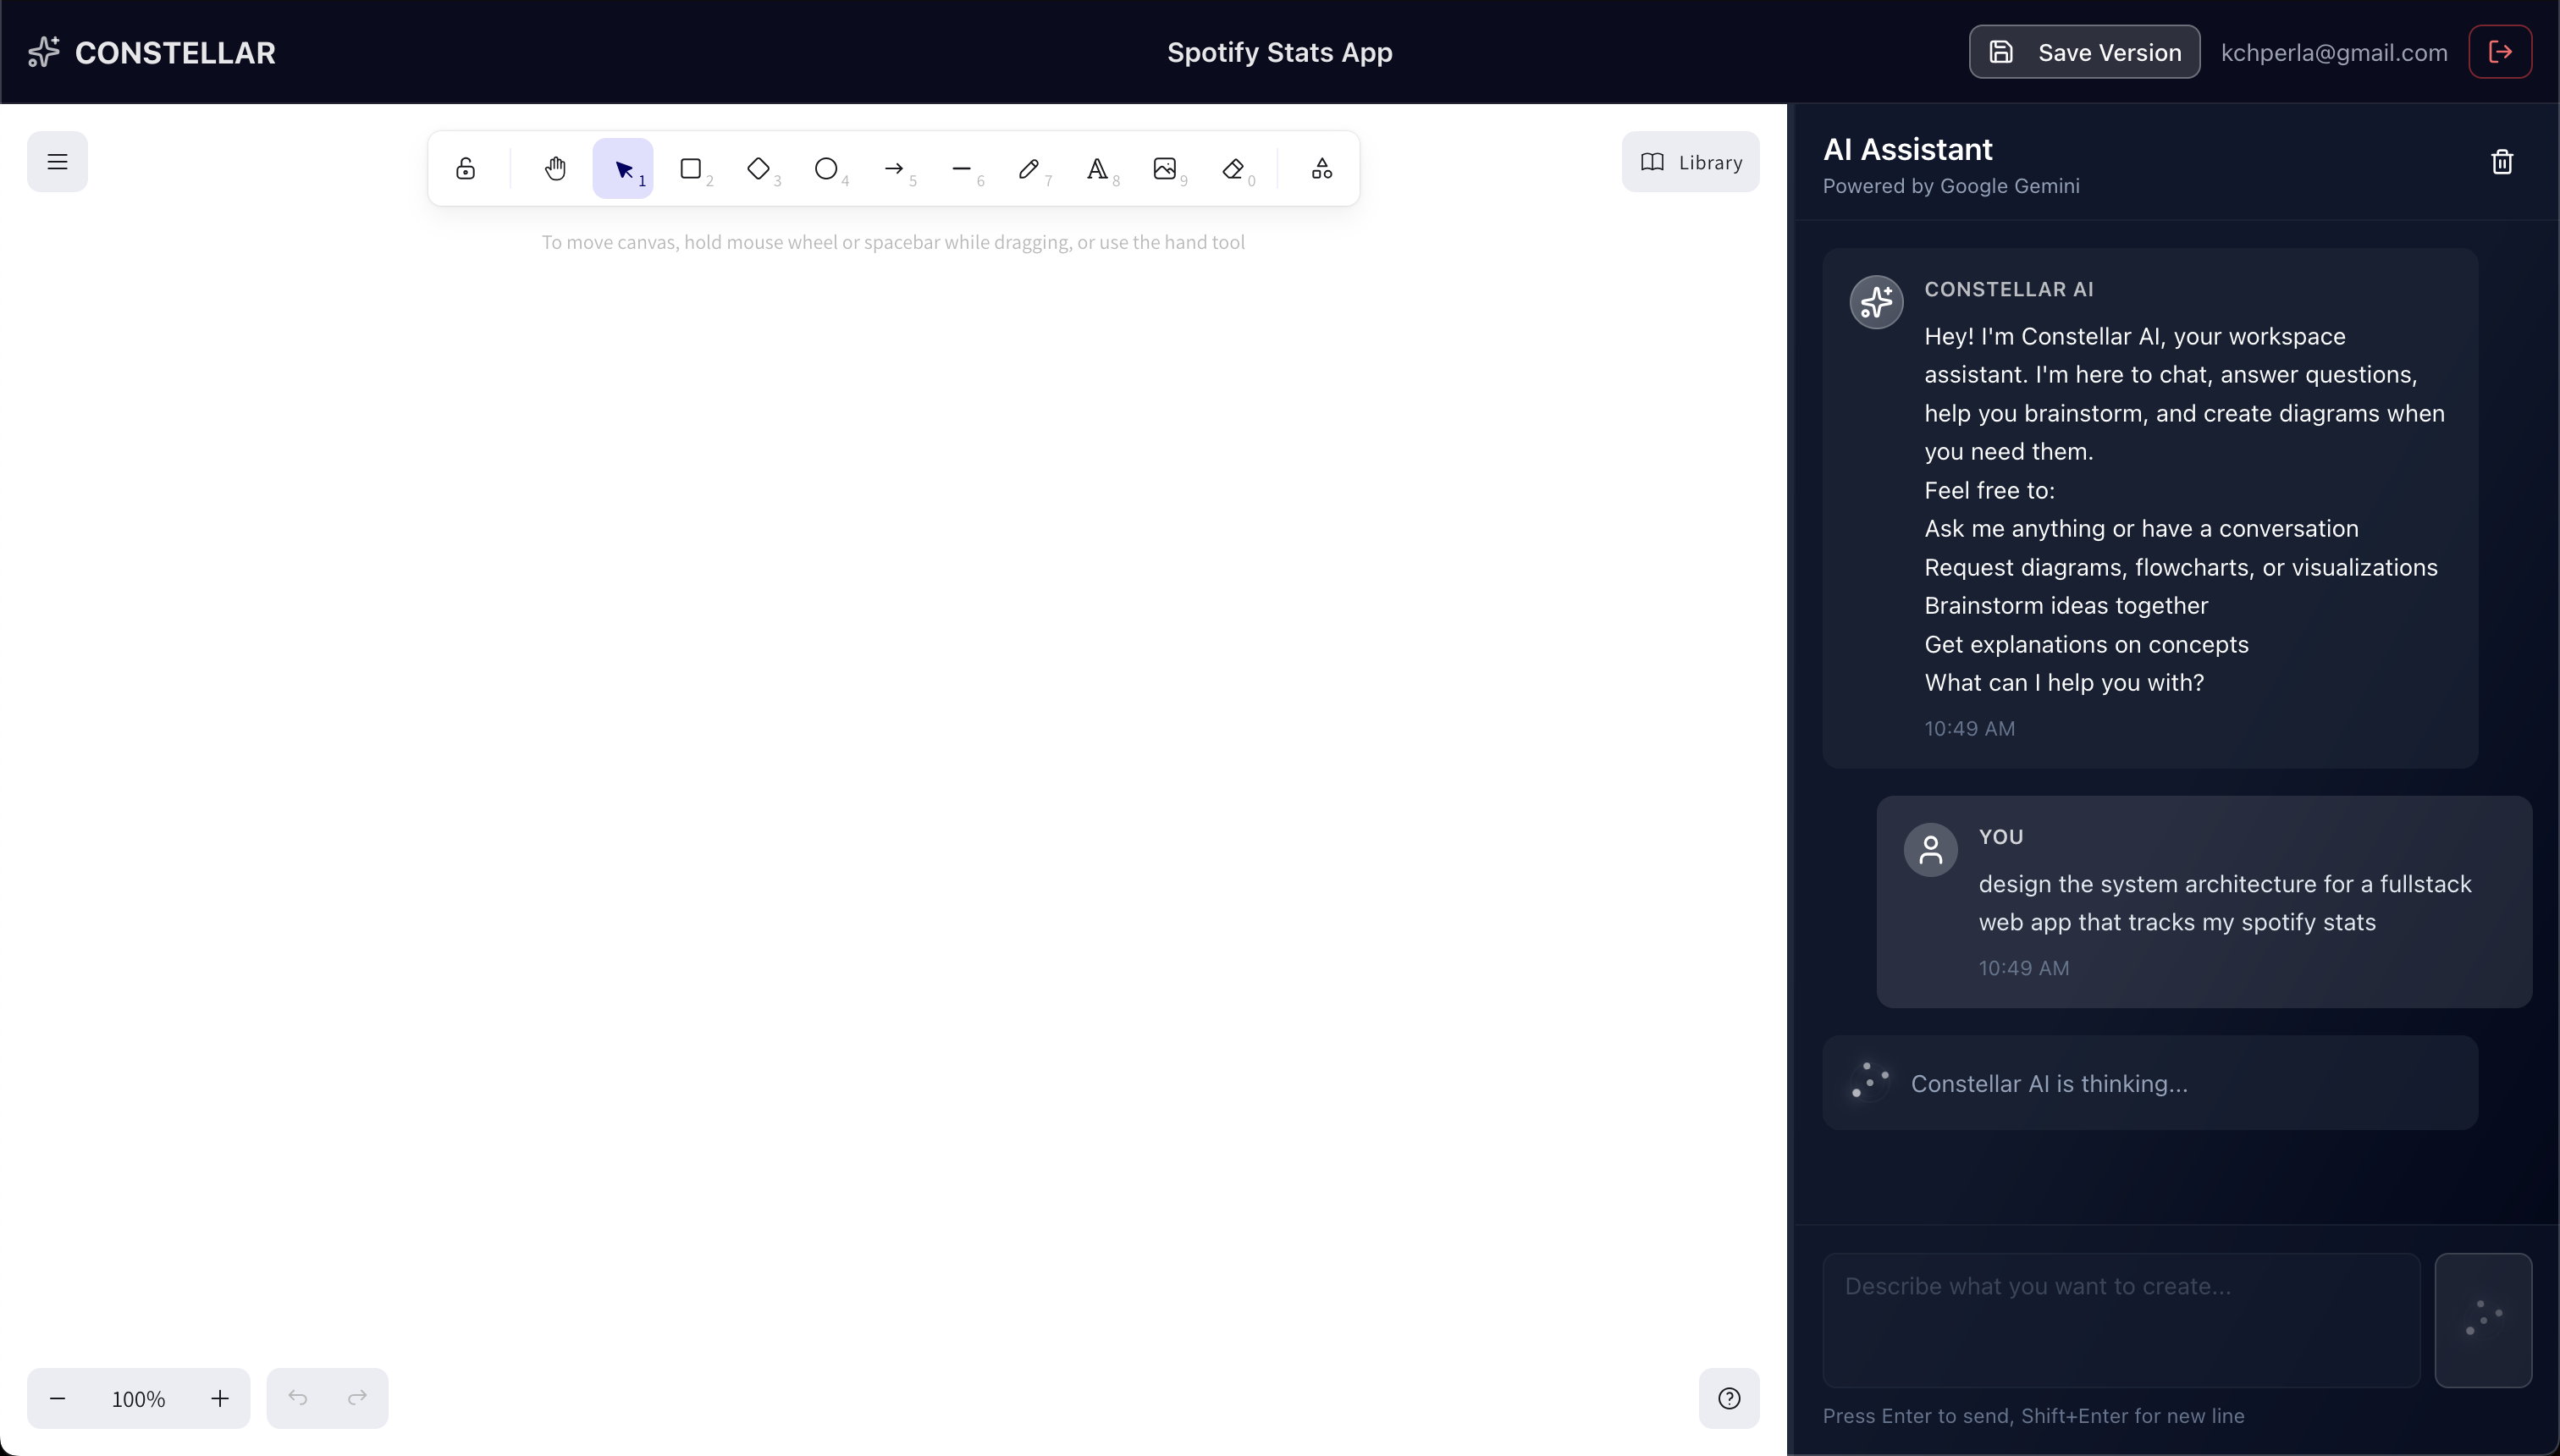Click the zoom in plus button
Viewport: 2560px width, 1456px height.
[x=220, y=1398]
